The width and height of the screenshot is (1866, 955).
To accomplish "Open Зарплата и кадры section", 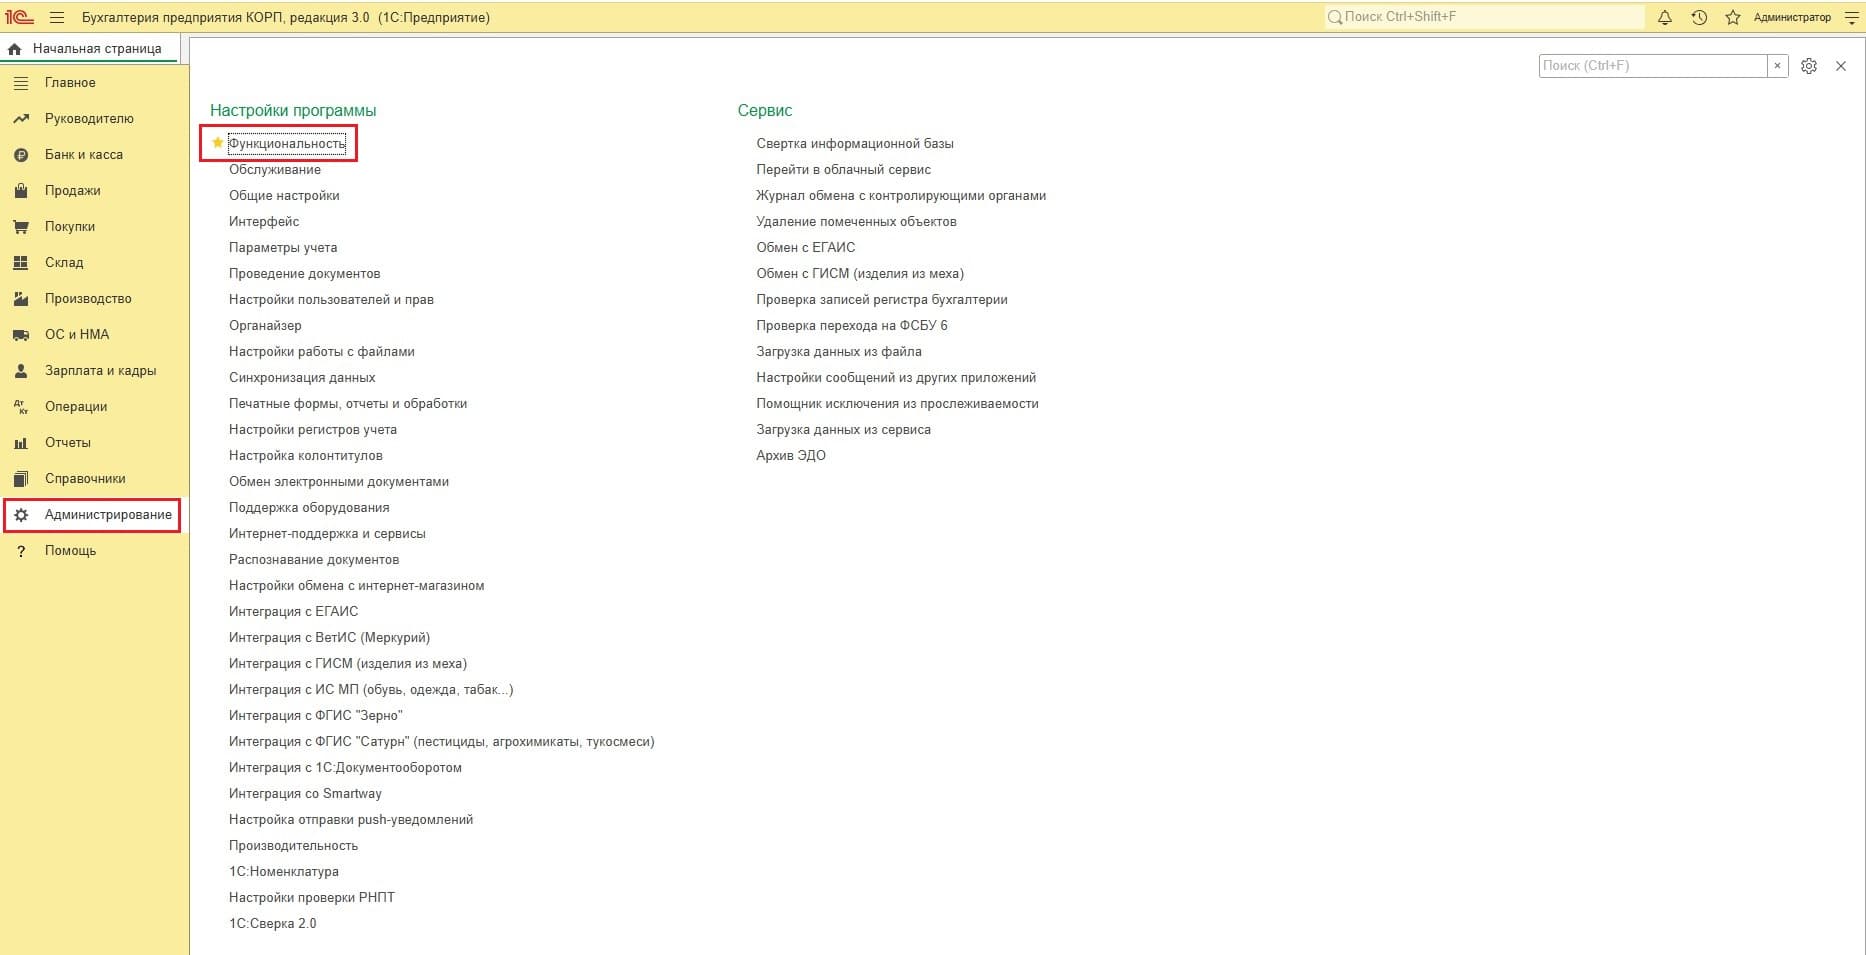I will click(100, 371).
